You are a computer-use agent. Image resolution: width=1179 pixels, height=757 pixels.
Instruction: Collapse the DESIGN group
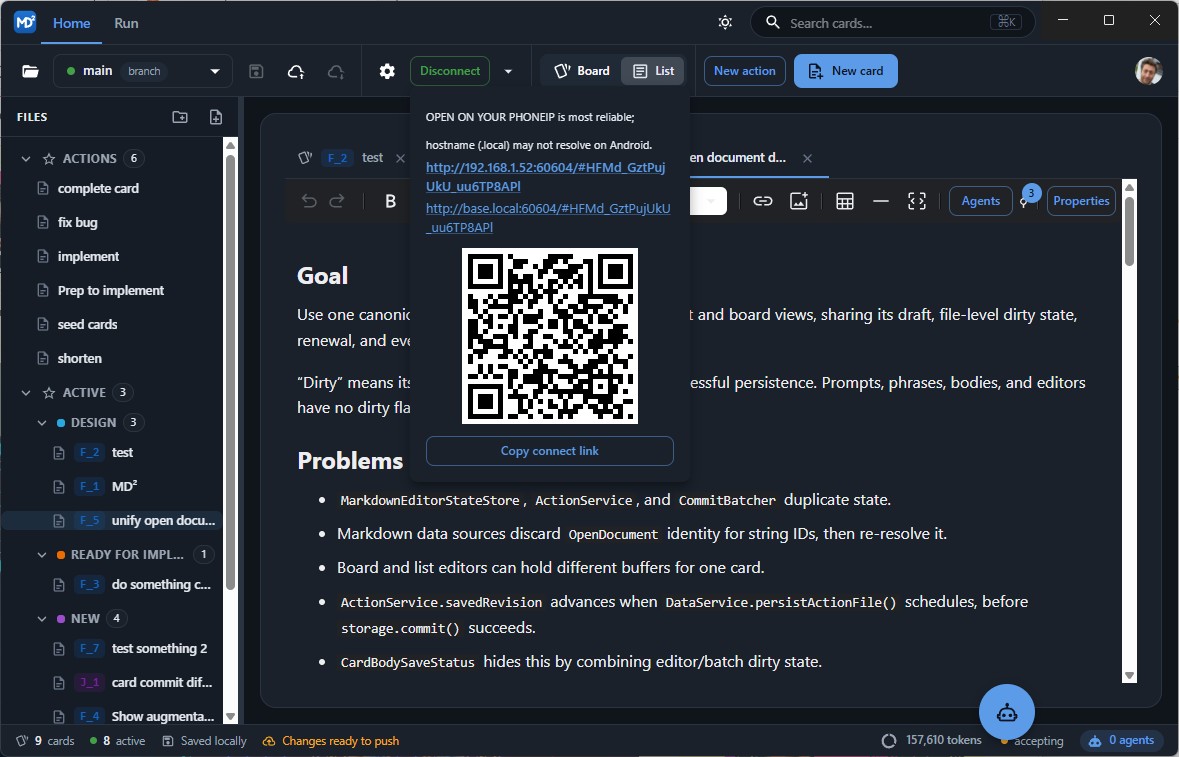[x=42, y=422]
